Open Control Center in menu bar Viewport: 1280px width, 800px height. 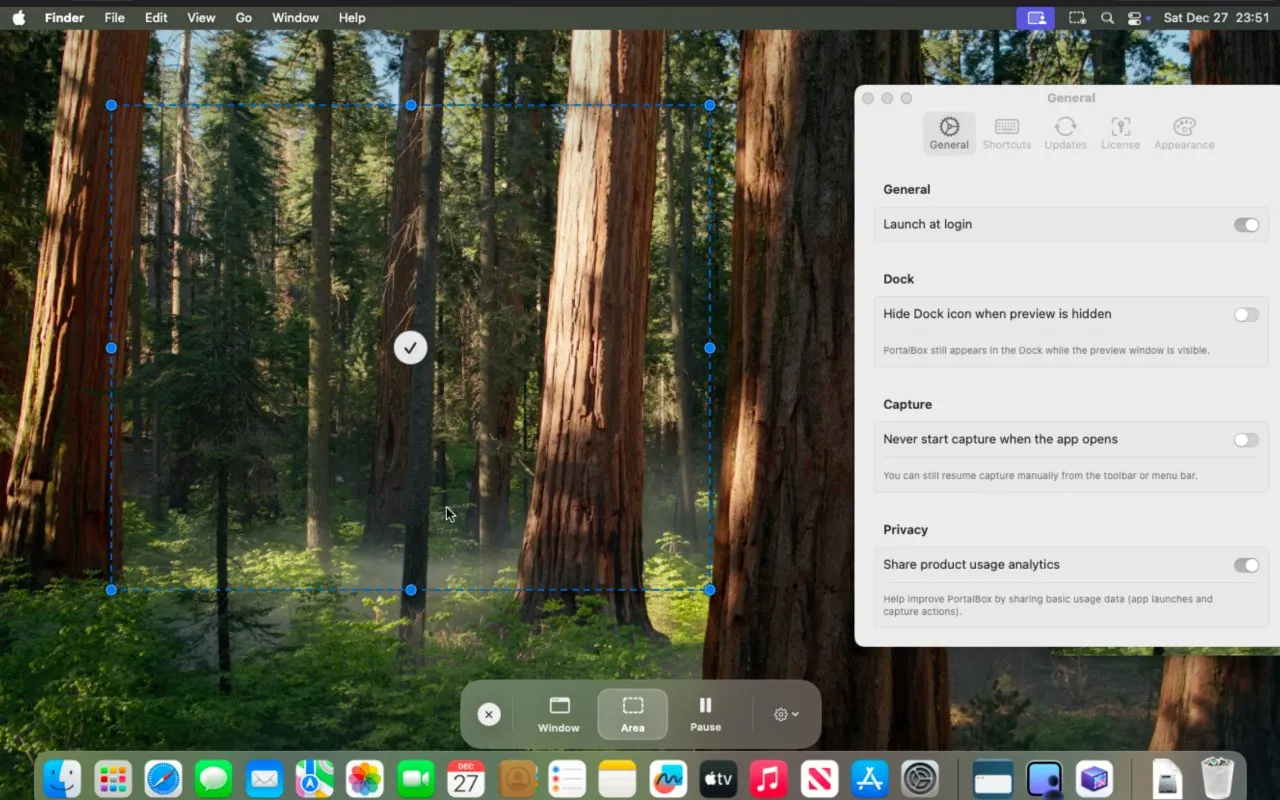click(x=1135, y=18)
